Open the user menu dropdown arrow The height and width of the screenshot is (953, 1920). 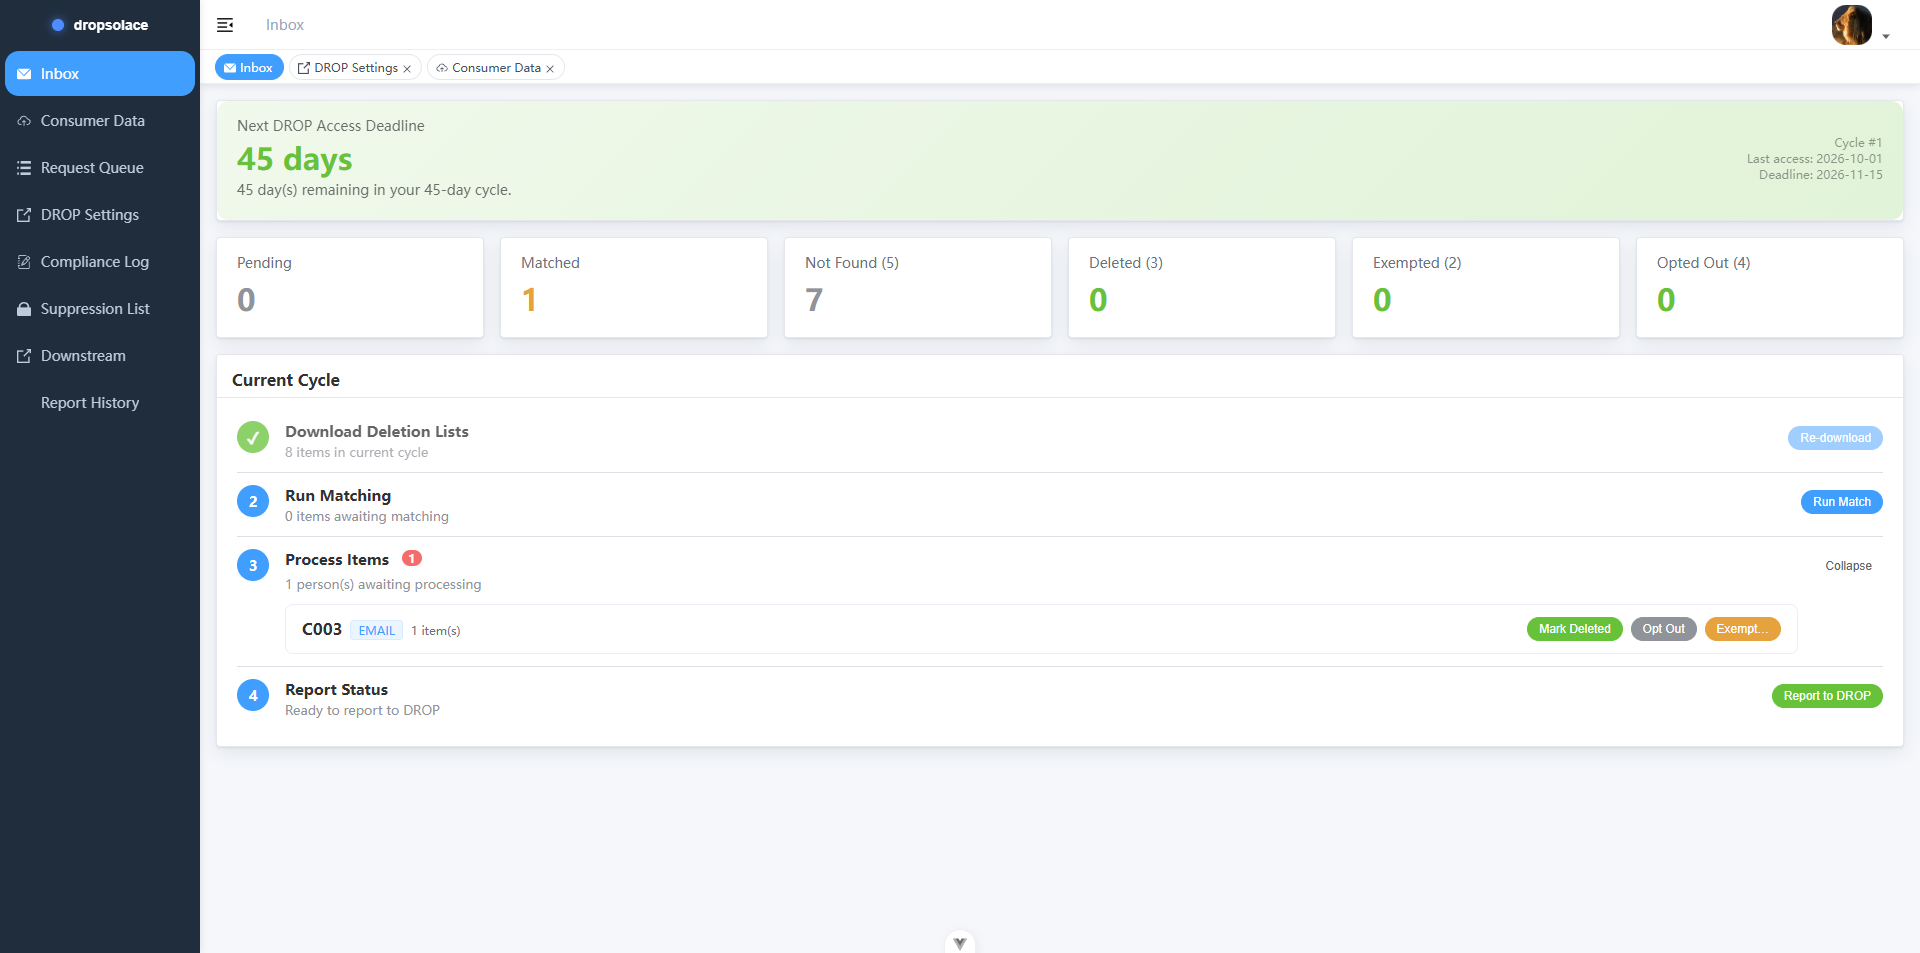tap(1886, 36)
